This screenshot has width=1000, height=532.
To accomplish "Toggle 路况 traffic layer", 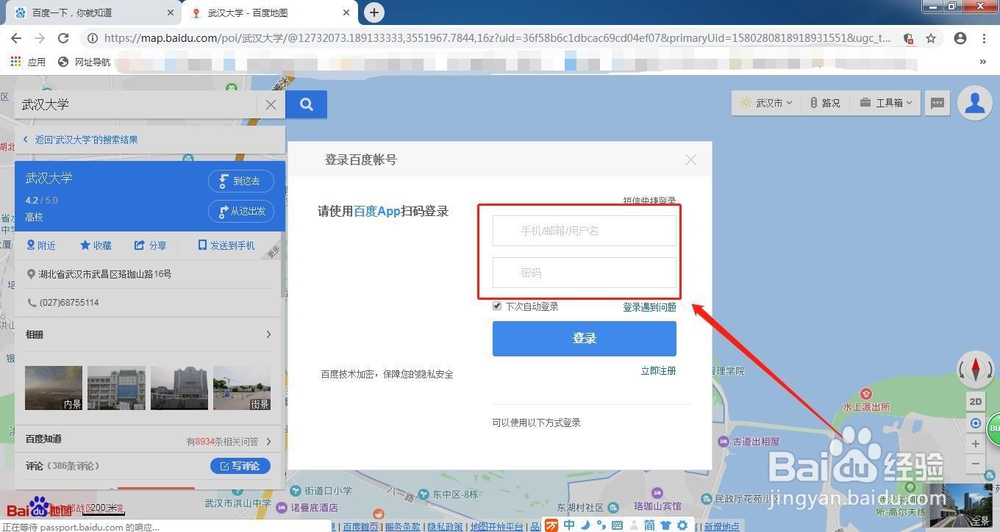I will point(825,103).
